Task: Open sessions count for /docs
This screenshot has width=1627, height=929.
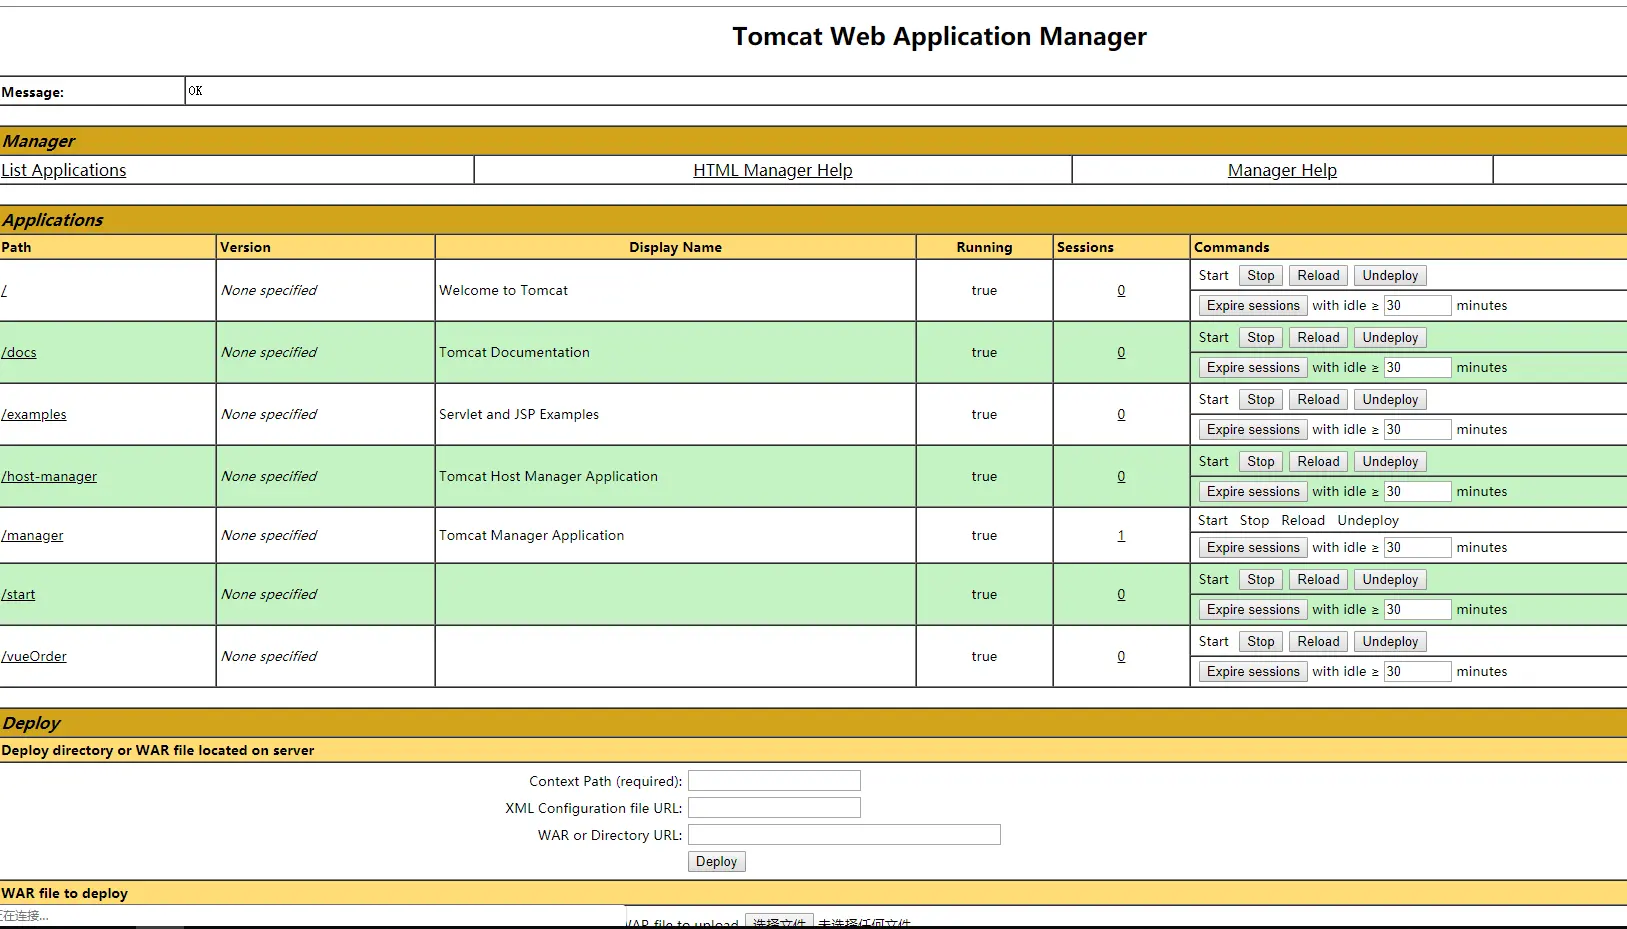Action: click(x=1121, y=353)
